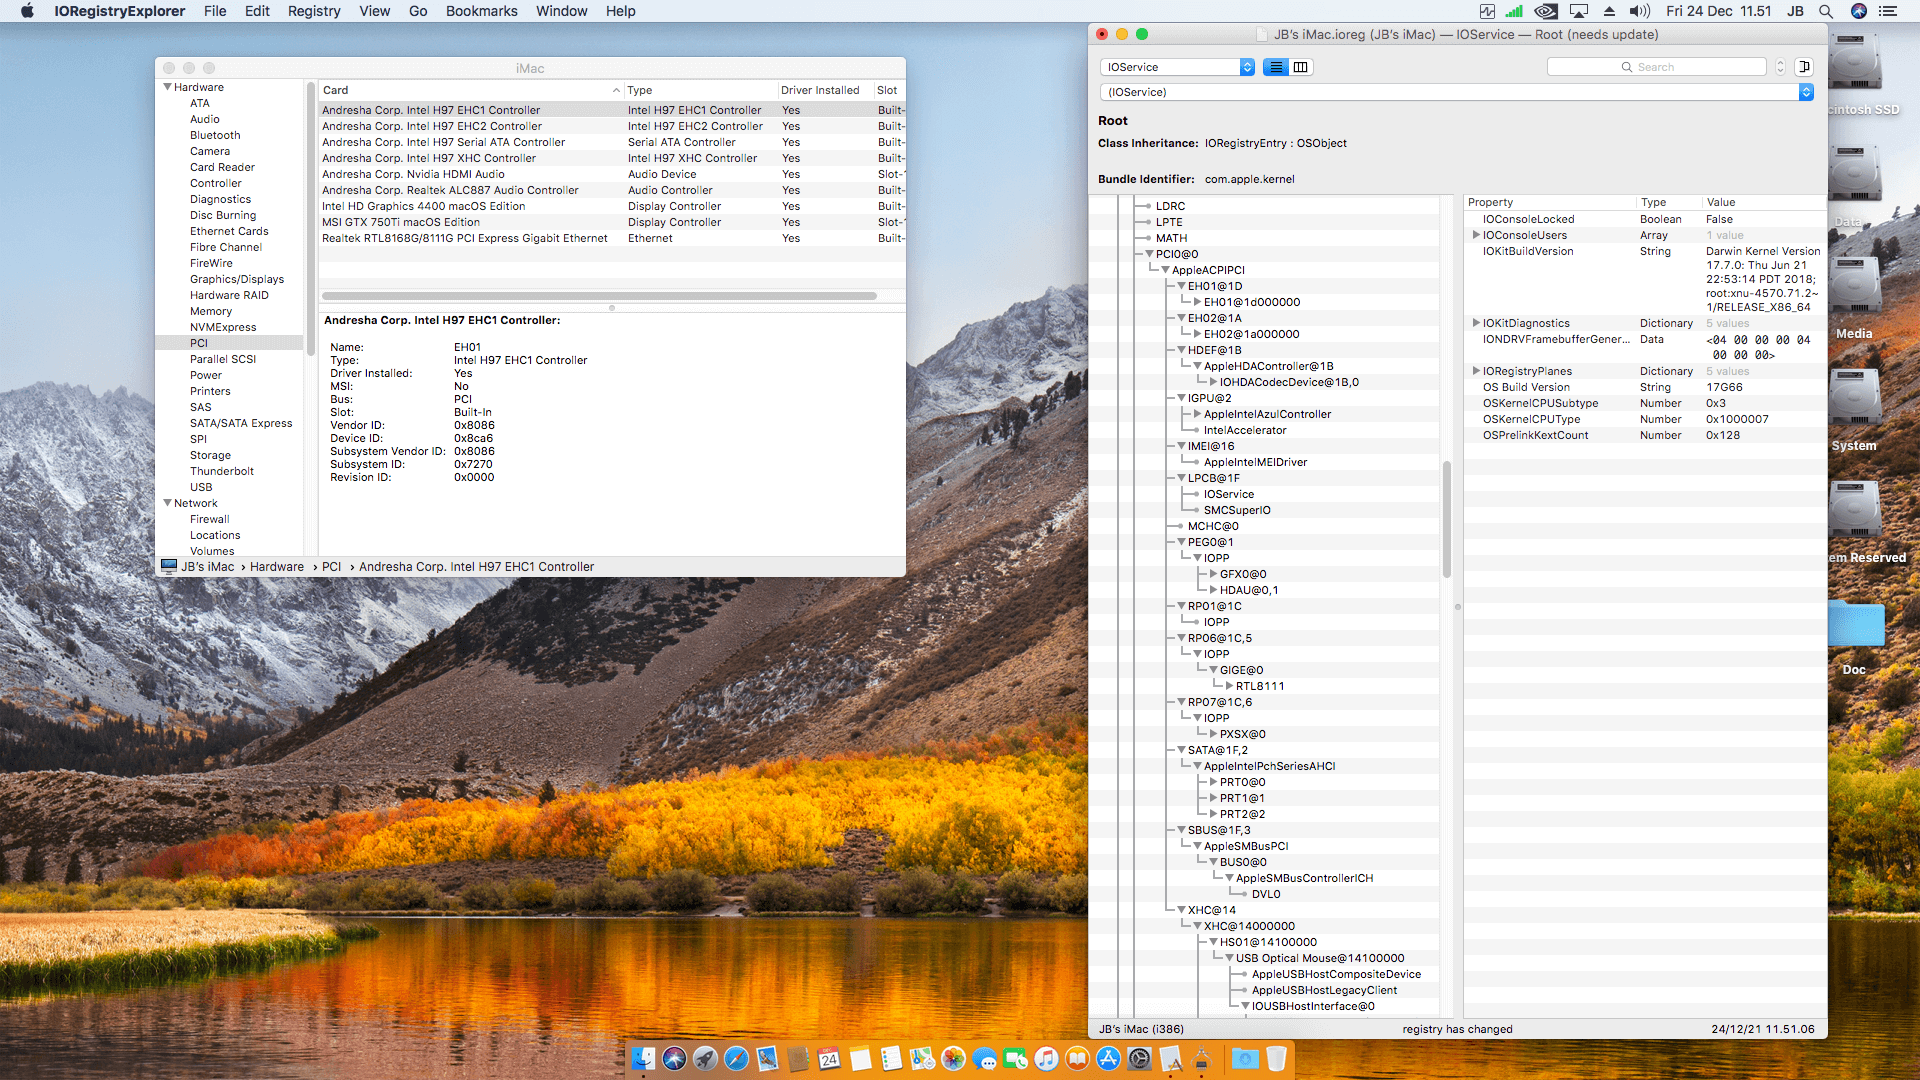Open System Preferences from the Dock
1920x1080 pixels.
pos(1139,1059)
